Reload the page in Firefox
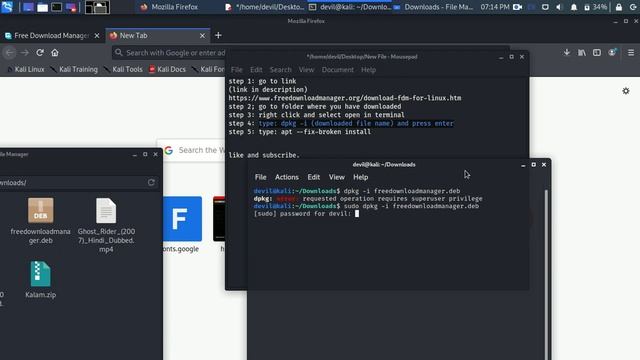640x360 pixels. [x=40, y=53]
